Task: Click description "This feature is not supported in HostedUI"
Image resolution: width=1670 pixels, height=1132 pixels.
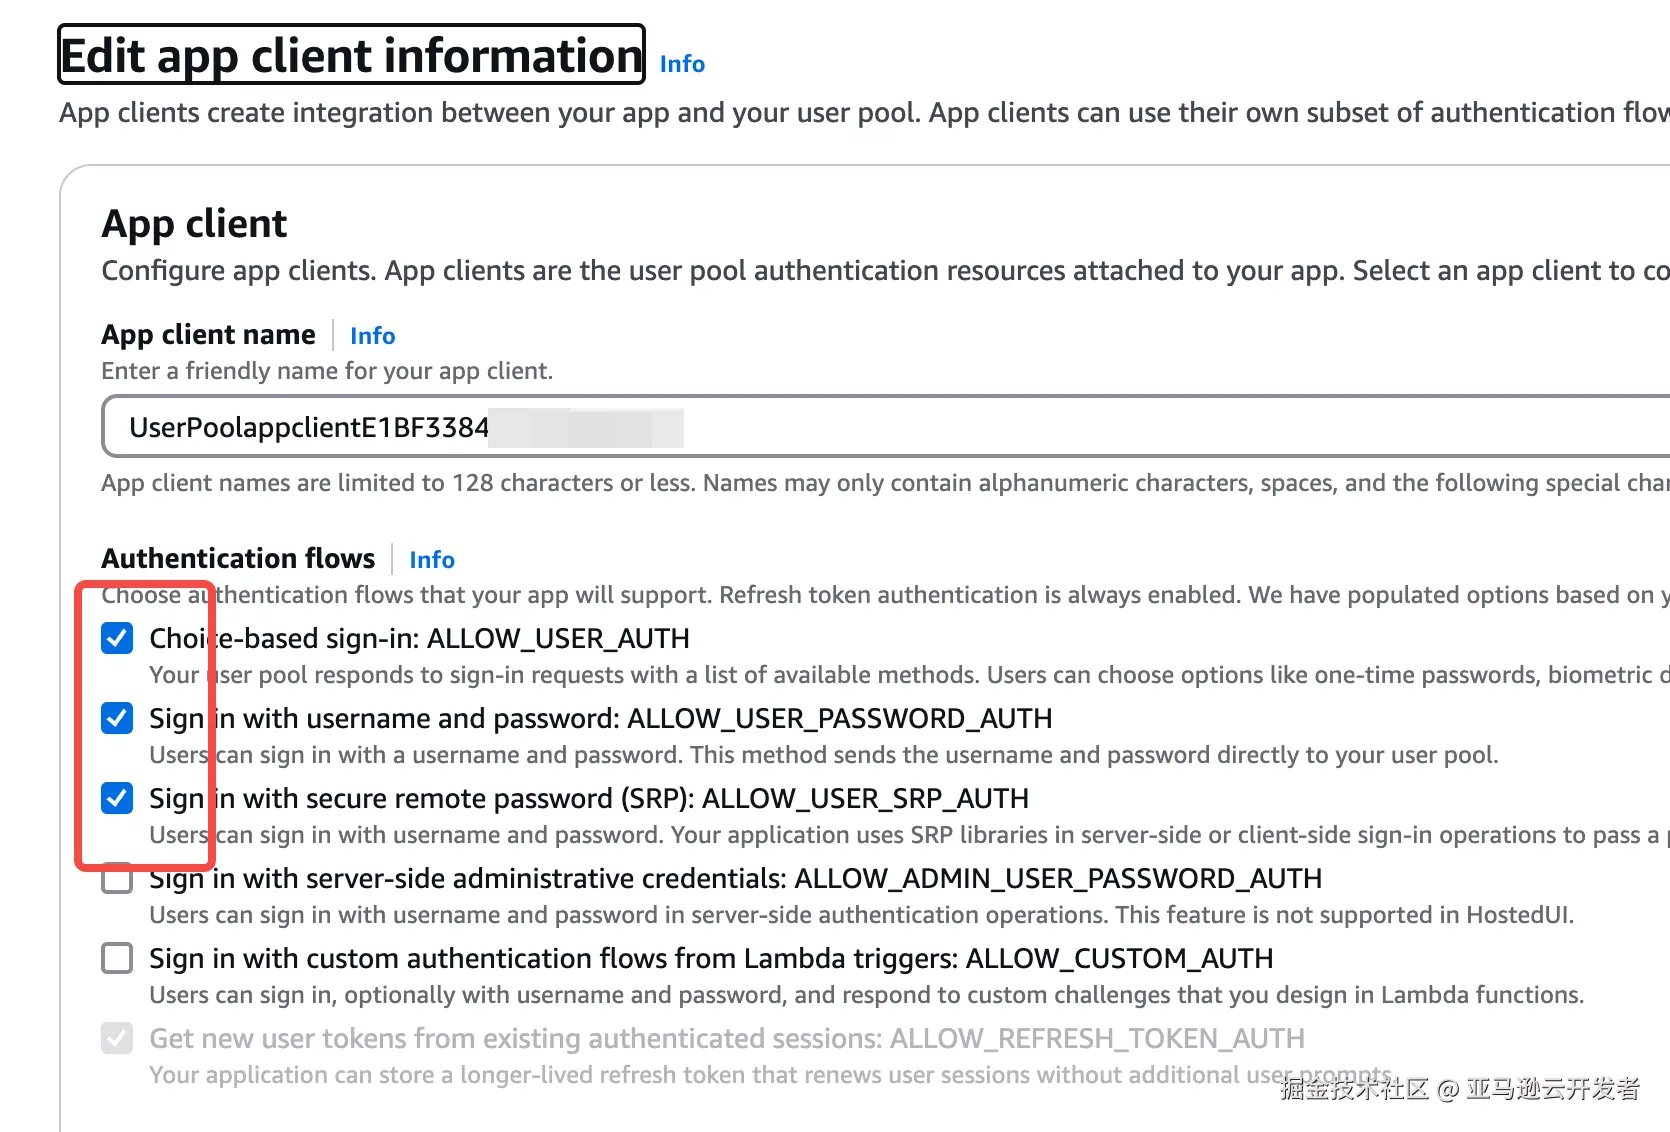Action: [x=862, y=915]
